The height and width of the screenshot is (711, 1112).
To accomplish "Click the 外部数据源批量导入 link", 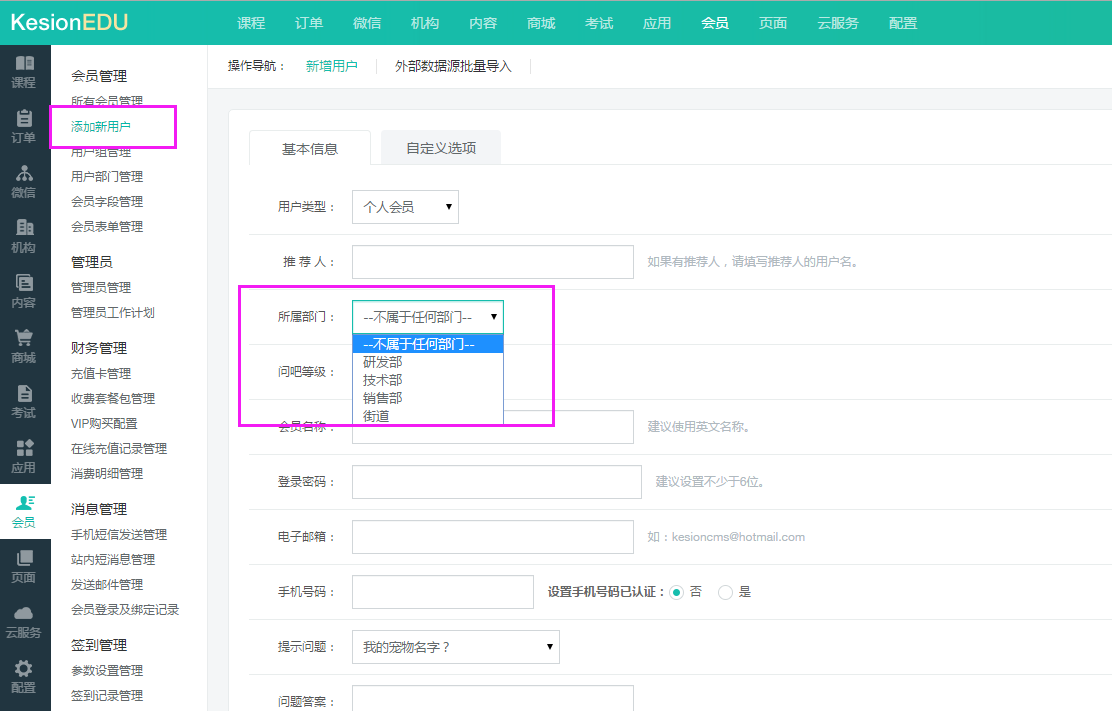I will pos(453,66).
